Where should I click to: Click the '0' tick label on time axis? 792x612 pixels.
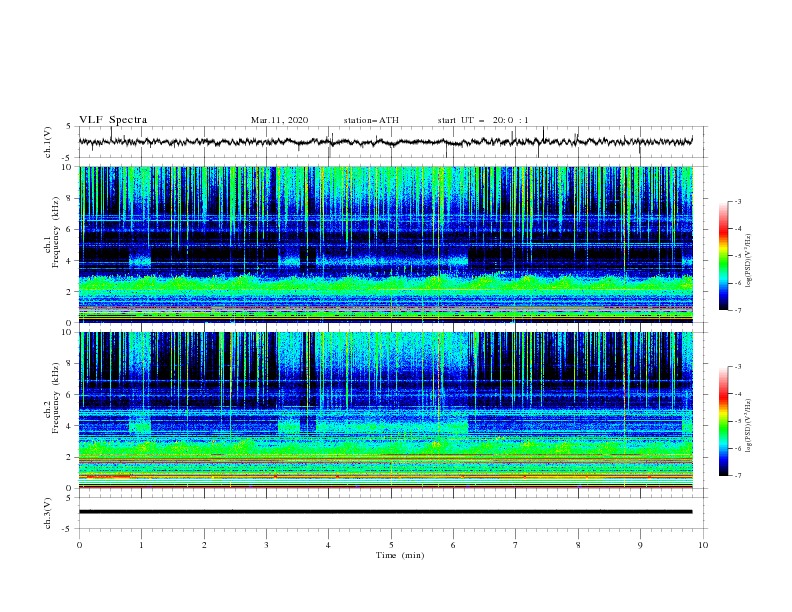79,545
